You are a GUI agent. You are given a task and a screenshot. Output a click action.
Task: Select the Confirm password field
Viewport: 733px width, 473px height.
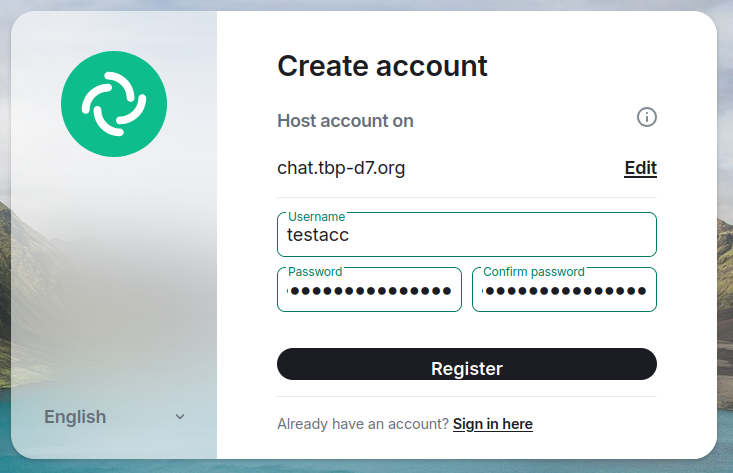click(564, 290)
